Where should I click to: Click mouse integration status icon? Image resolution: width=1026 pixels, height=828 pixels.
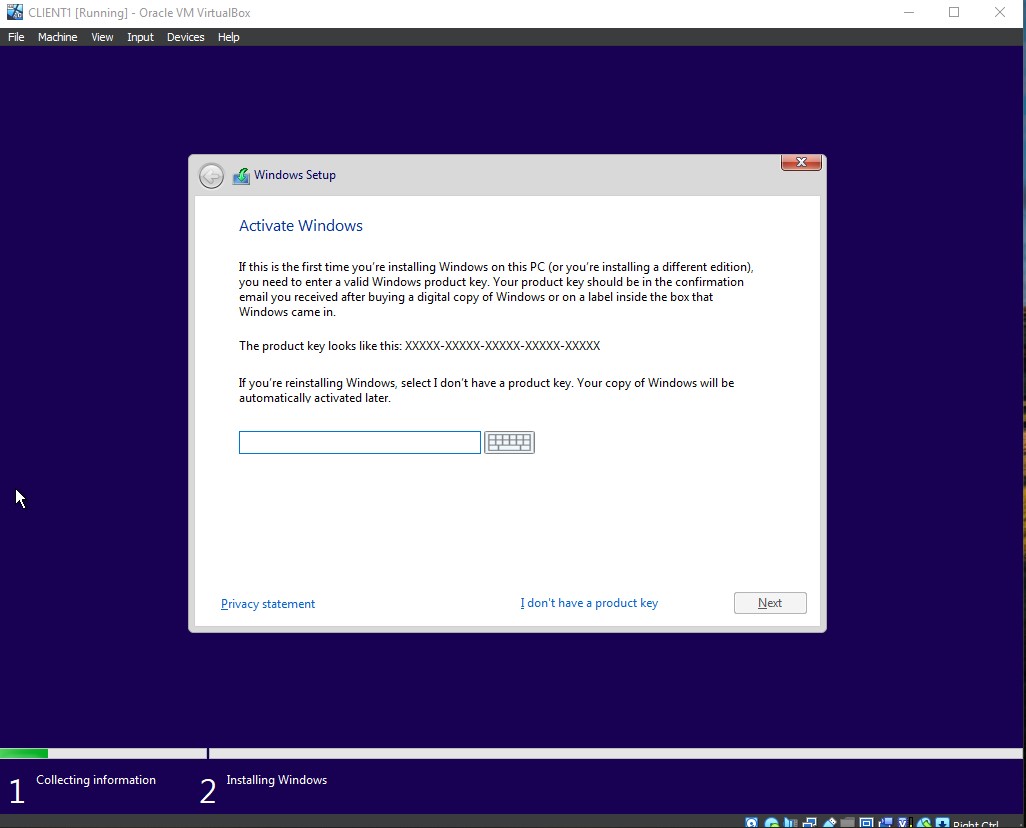point(924,823)
